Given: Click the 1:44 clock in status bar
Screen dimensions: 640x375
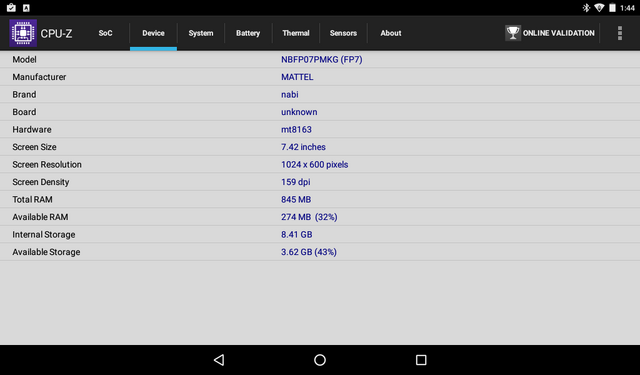Looking at the screenshot, I should tap(627, 8).
